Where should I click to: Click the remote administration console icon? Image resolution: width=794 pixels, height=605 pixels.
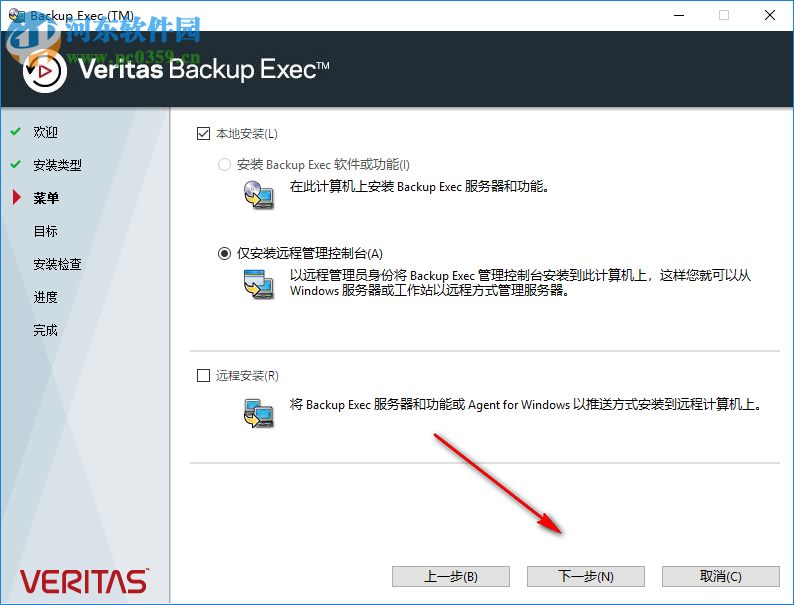[259, 284]
